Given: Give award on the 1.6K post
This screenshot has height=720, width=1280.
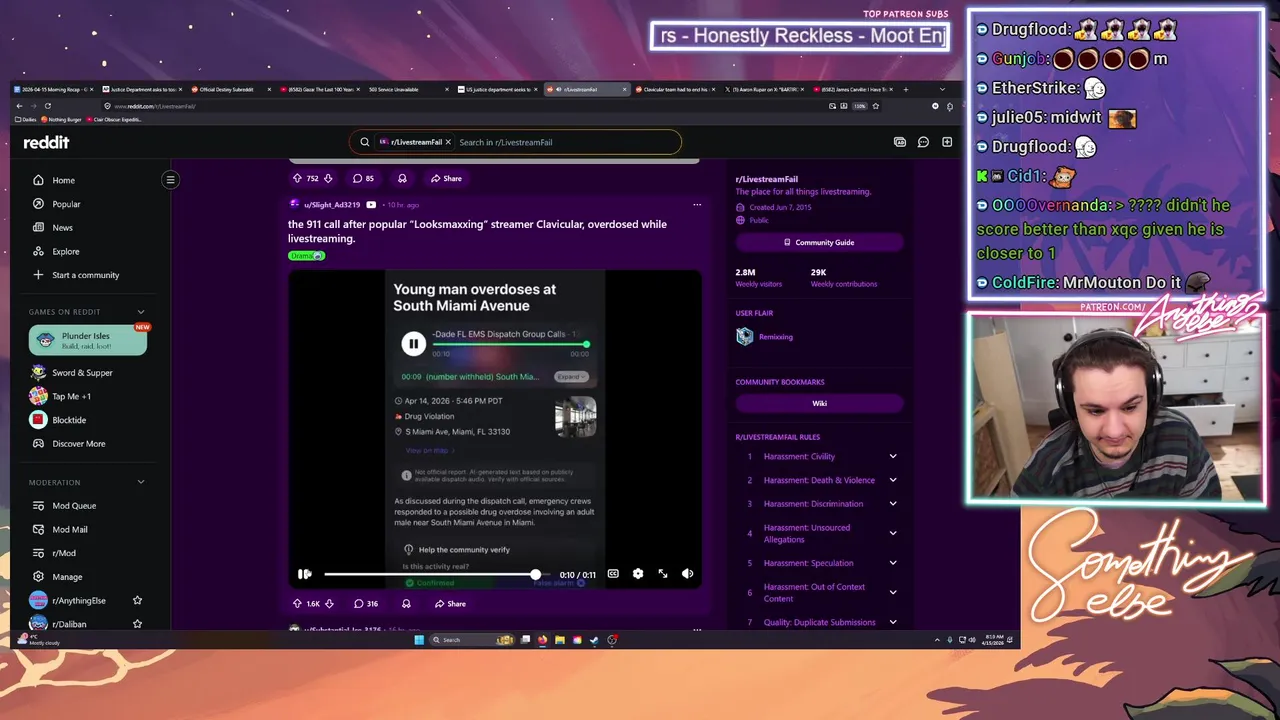Looking at the screenshot, I should tap(405, 604).
